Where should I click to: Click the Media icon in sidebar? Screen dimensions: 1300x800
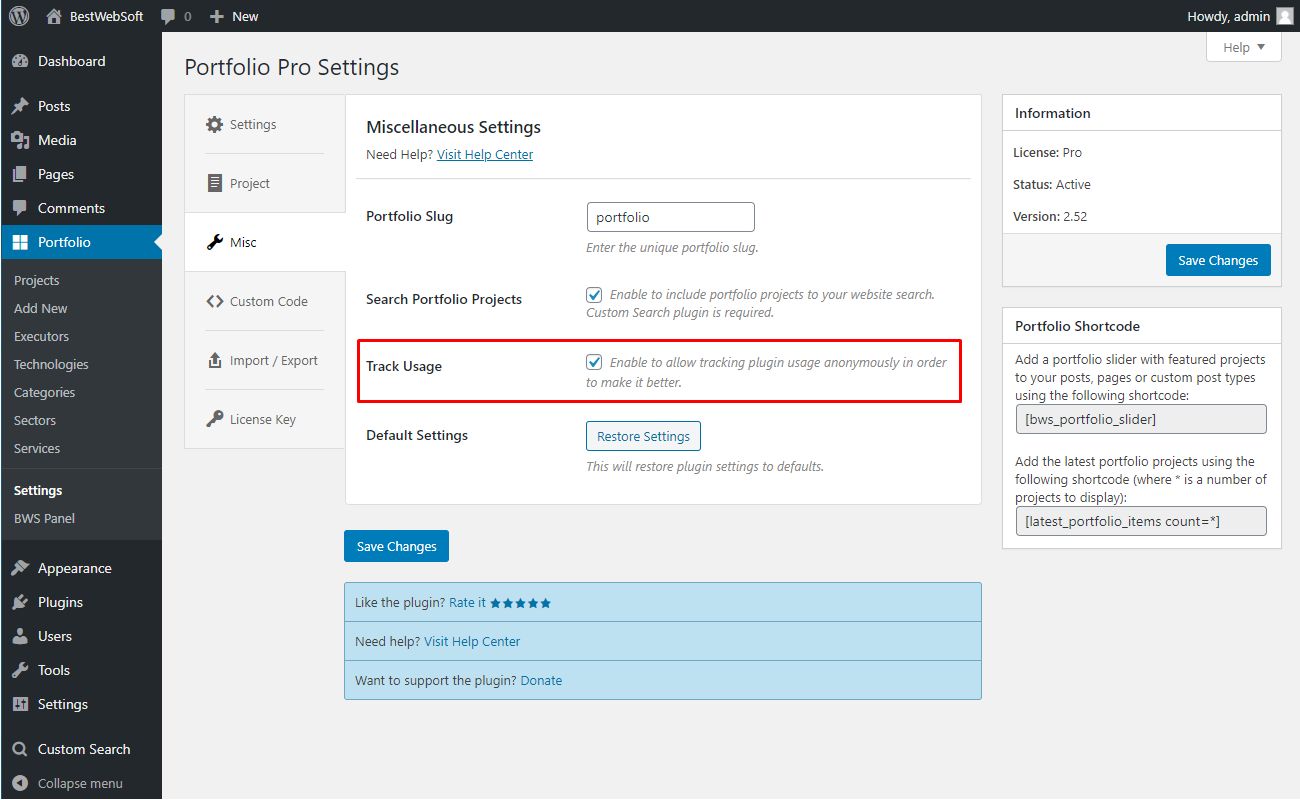[x=20, y=140]
